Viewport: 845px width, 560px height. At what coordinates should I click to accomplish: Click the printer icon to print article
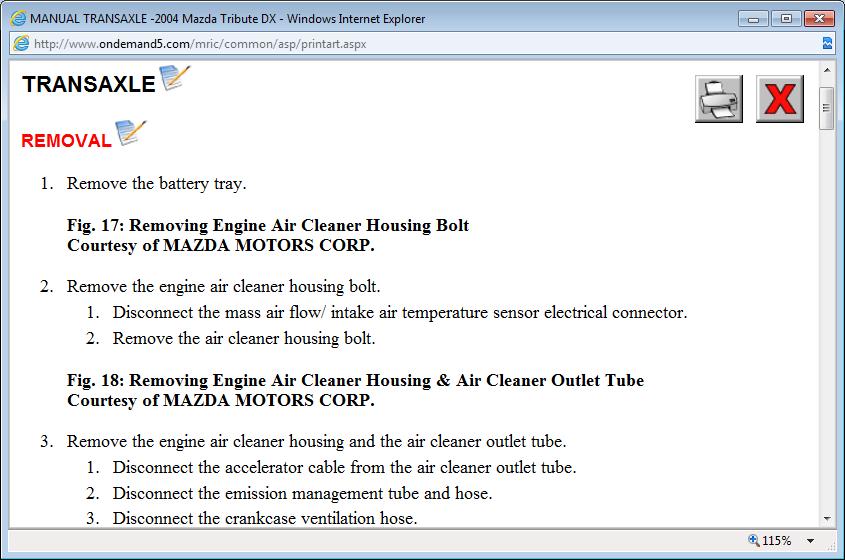click(x=718, y=99)
